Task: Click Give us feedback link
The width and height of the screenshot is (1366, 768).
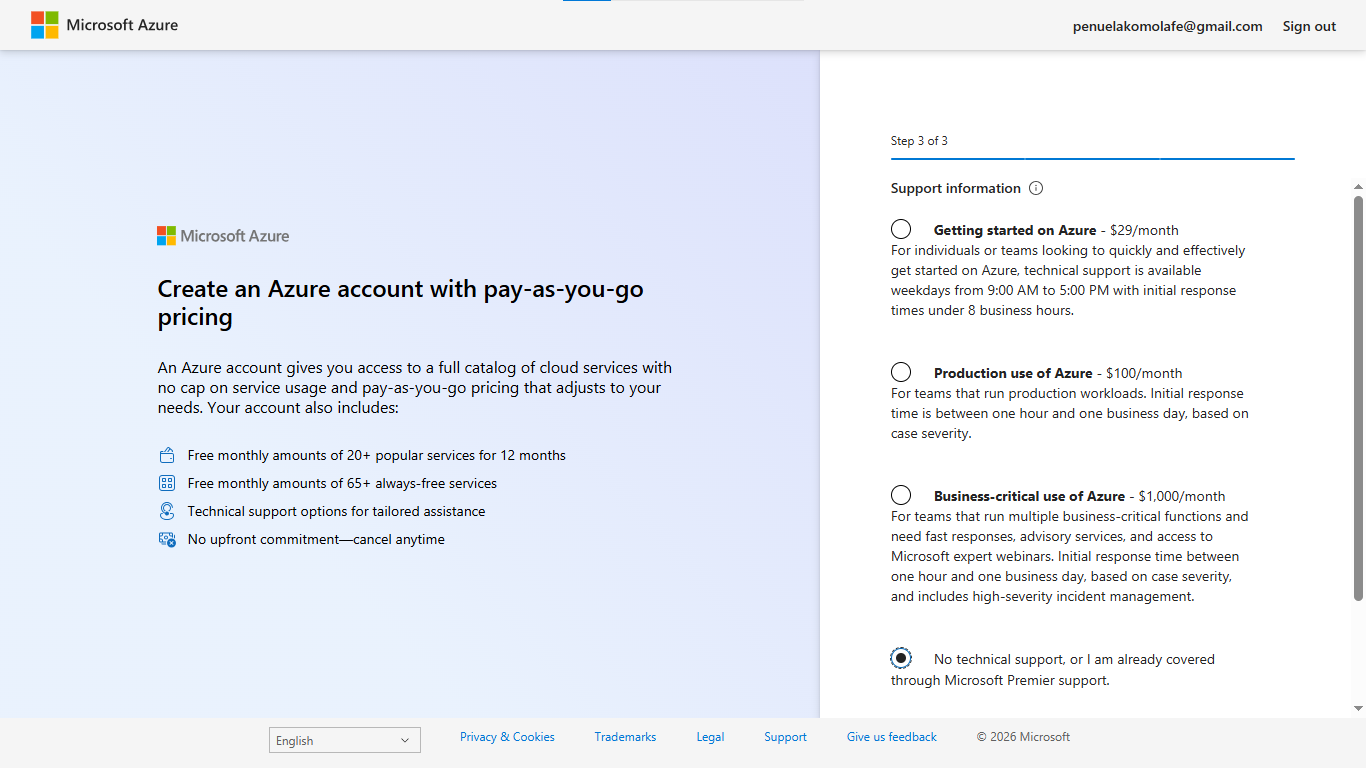Action: [x=892, y=737]
